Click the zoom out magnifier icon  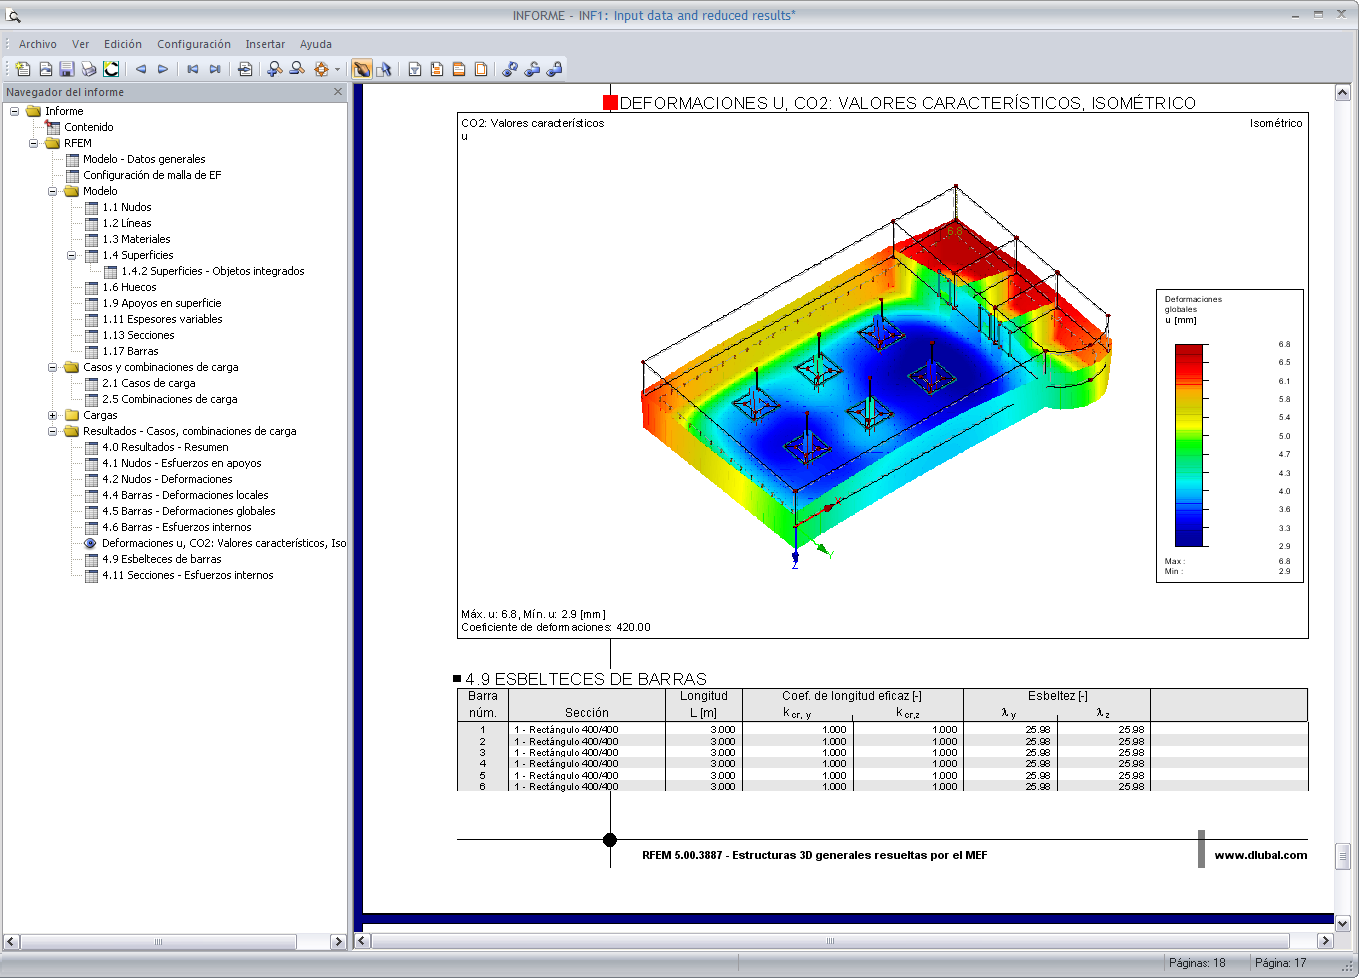tap(297, 69)
